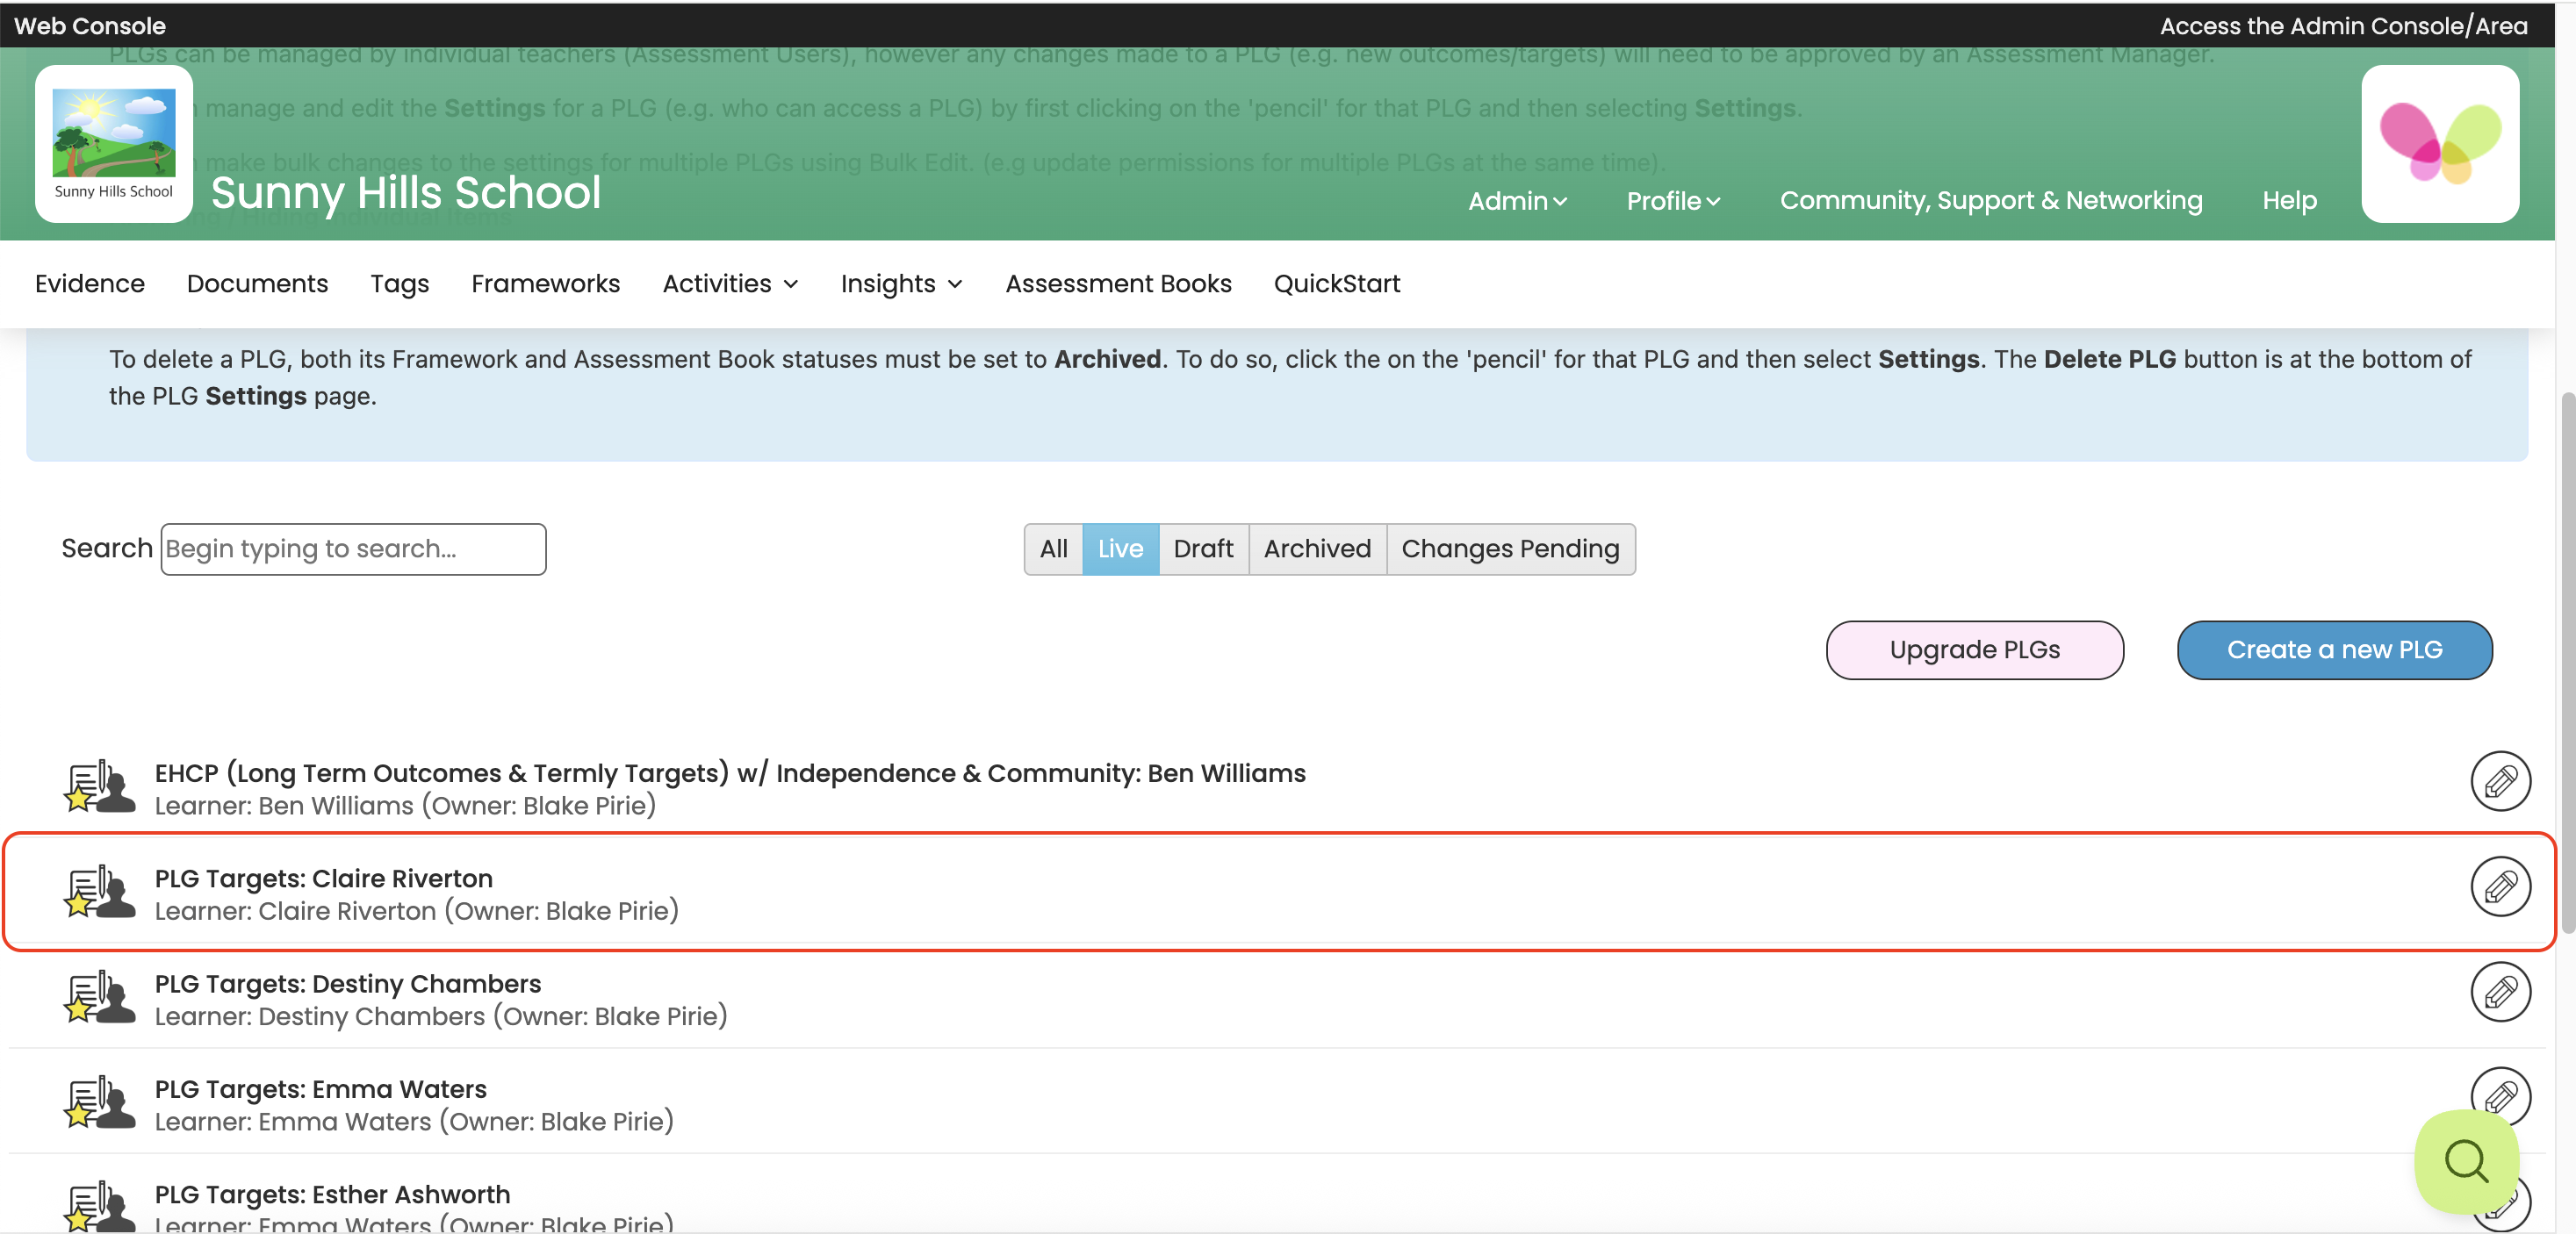Go to Assessment Books tab

tap(1118, 284)
